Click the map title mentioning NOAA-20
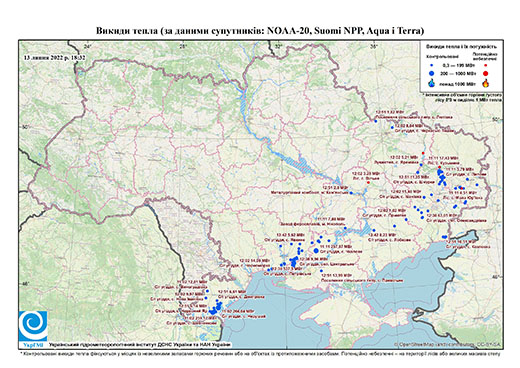The image size is (520, 368). point(260,31)
